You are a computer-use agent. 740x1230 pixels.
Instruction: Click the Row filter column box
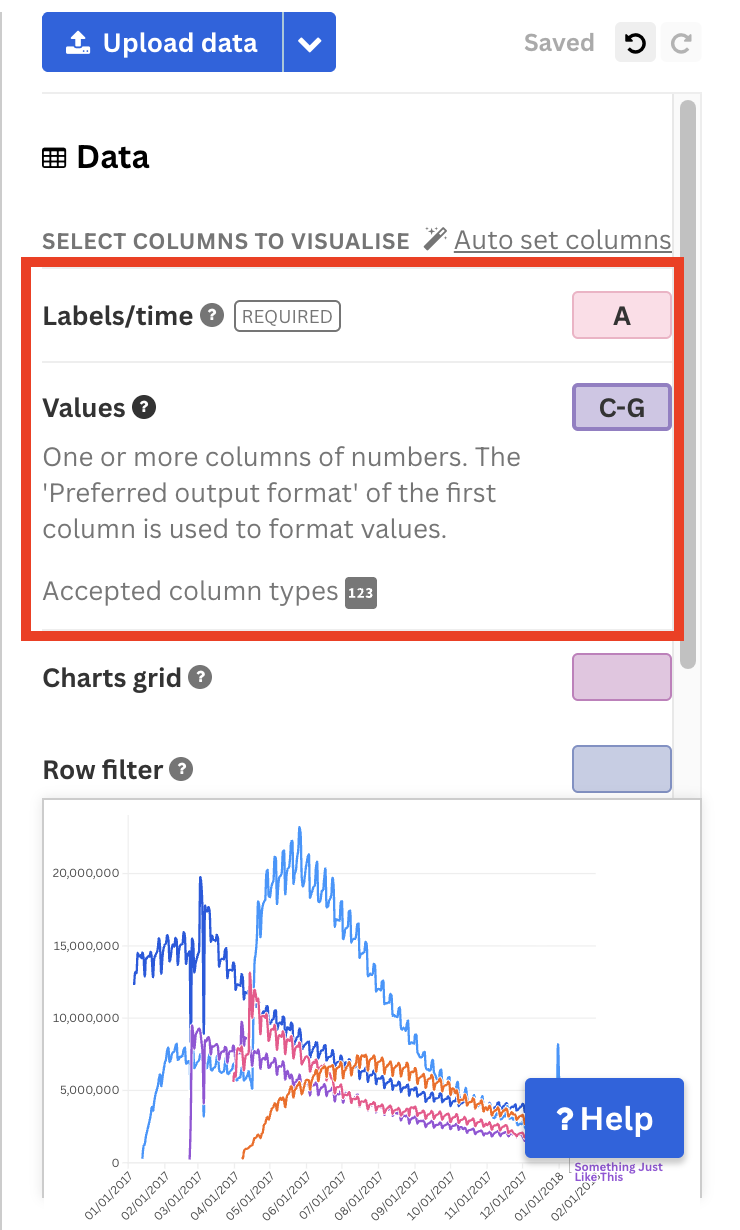pyautogui.click(x=621, y=769)
